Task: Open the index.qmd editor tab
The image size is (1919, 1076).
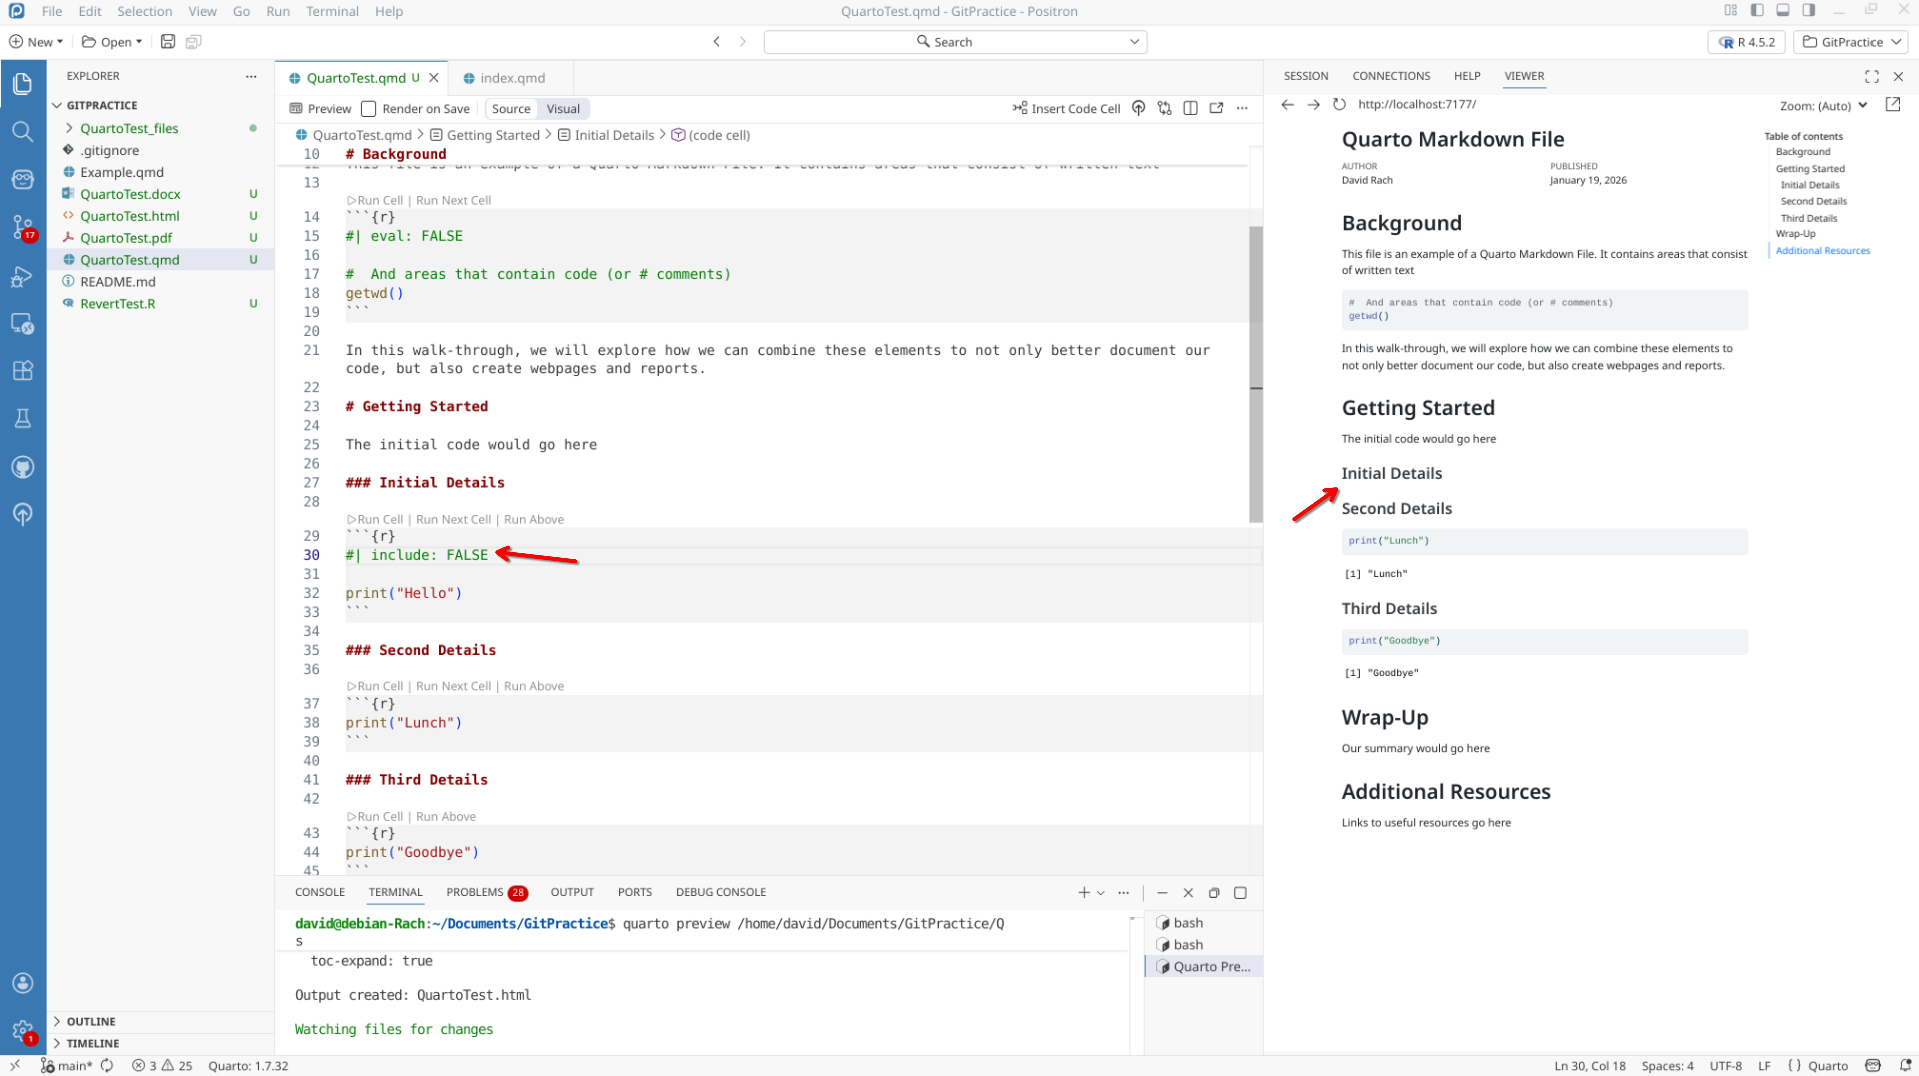Action: click(512, 78)
